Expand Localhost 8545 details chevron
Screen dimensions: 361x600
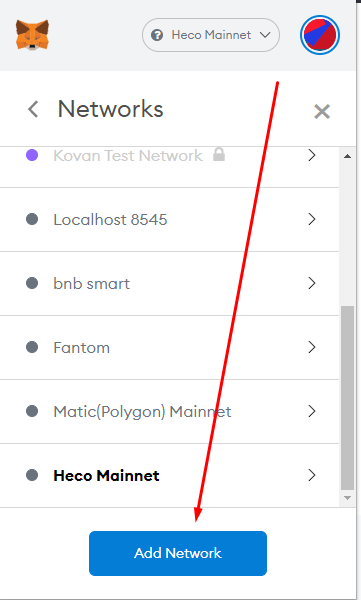(312, 219)
